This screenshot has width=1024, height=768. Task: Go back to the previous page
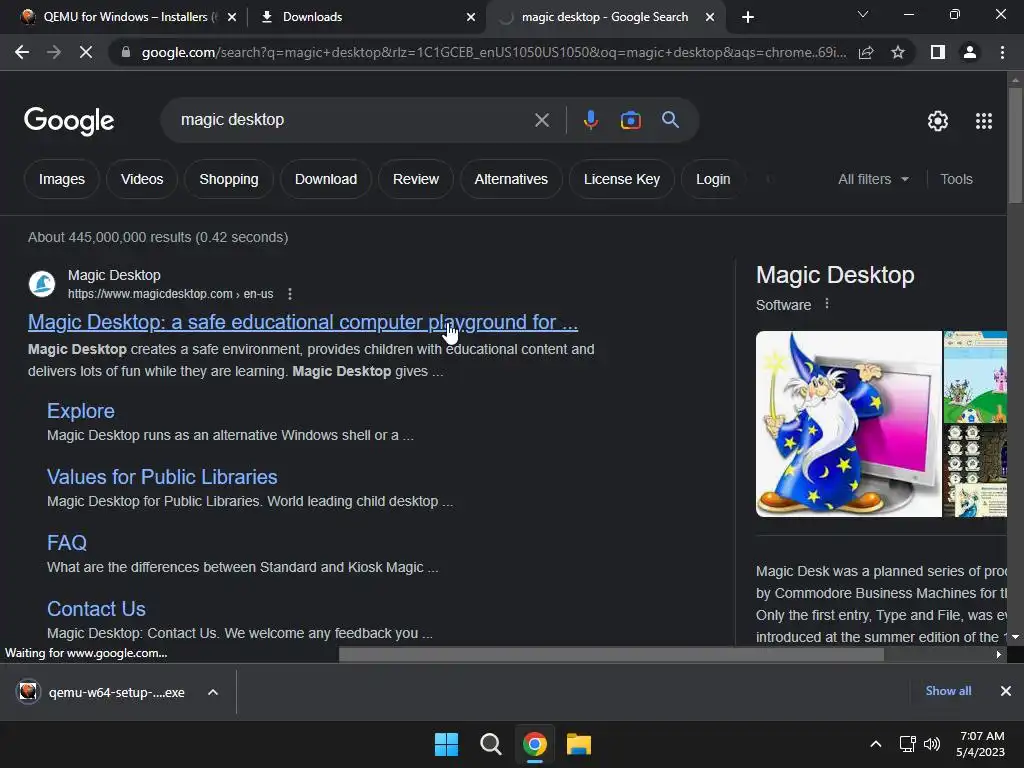pos(22,52)
